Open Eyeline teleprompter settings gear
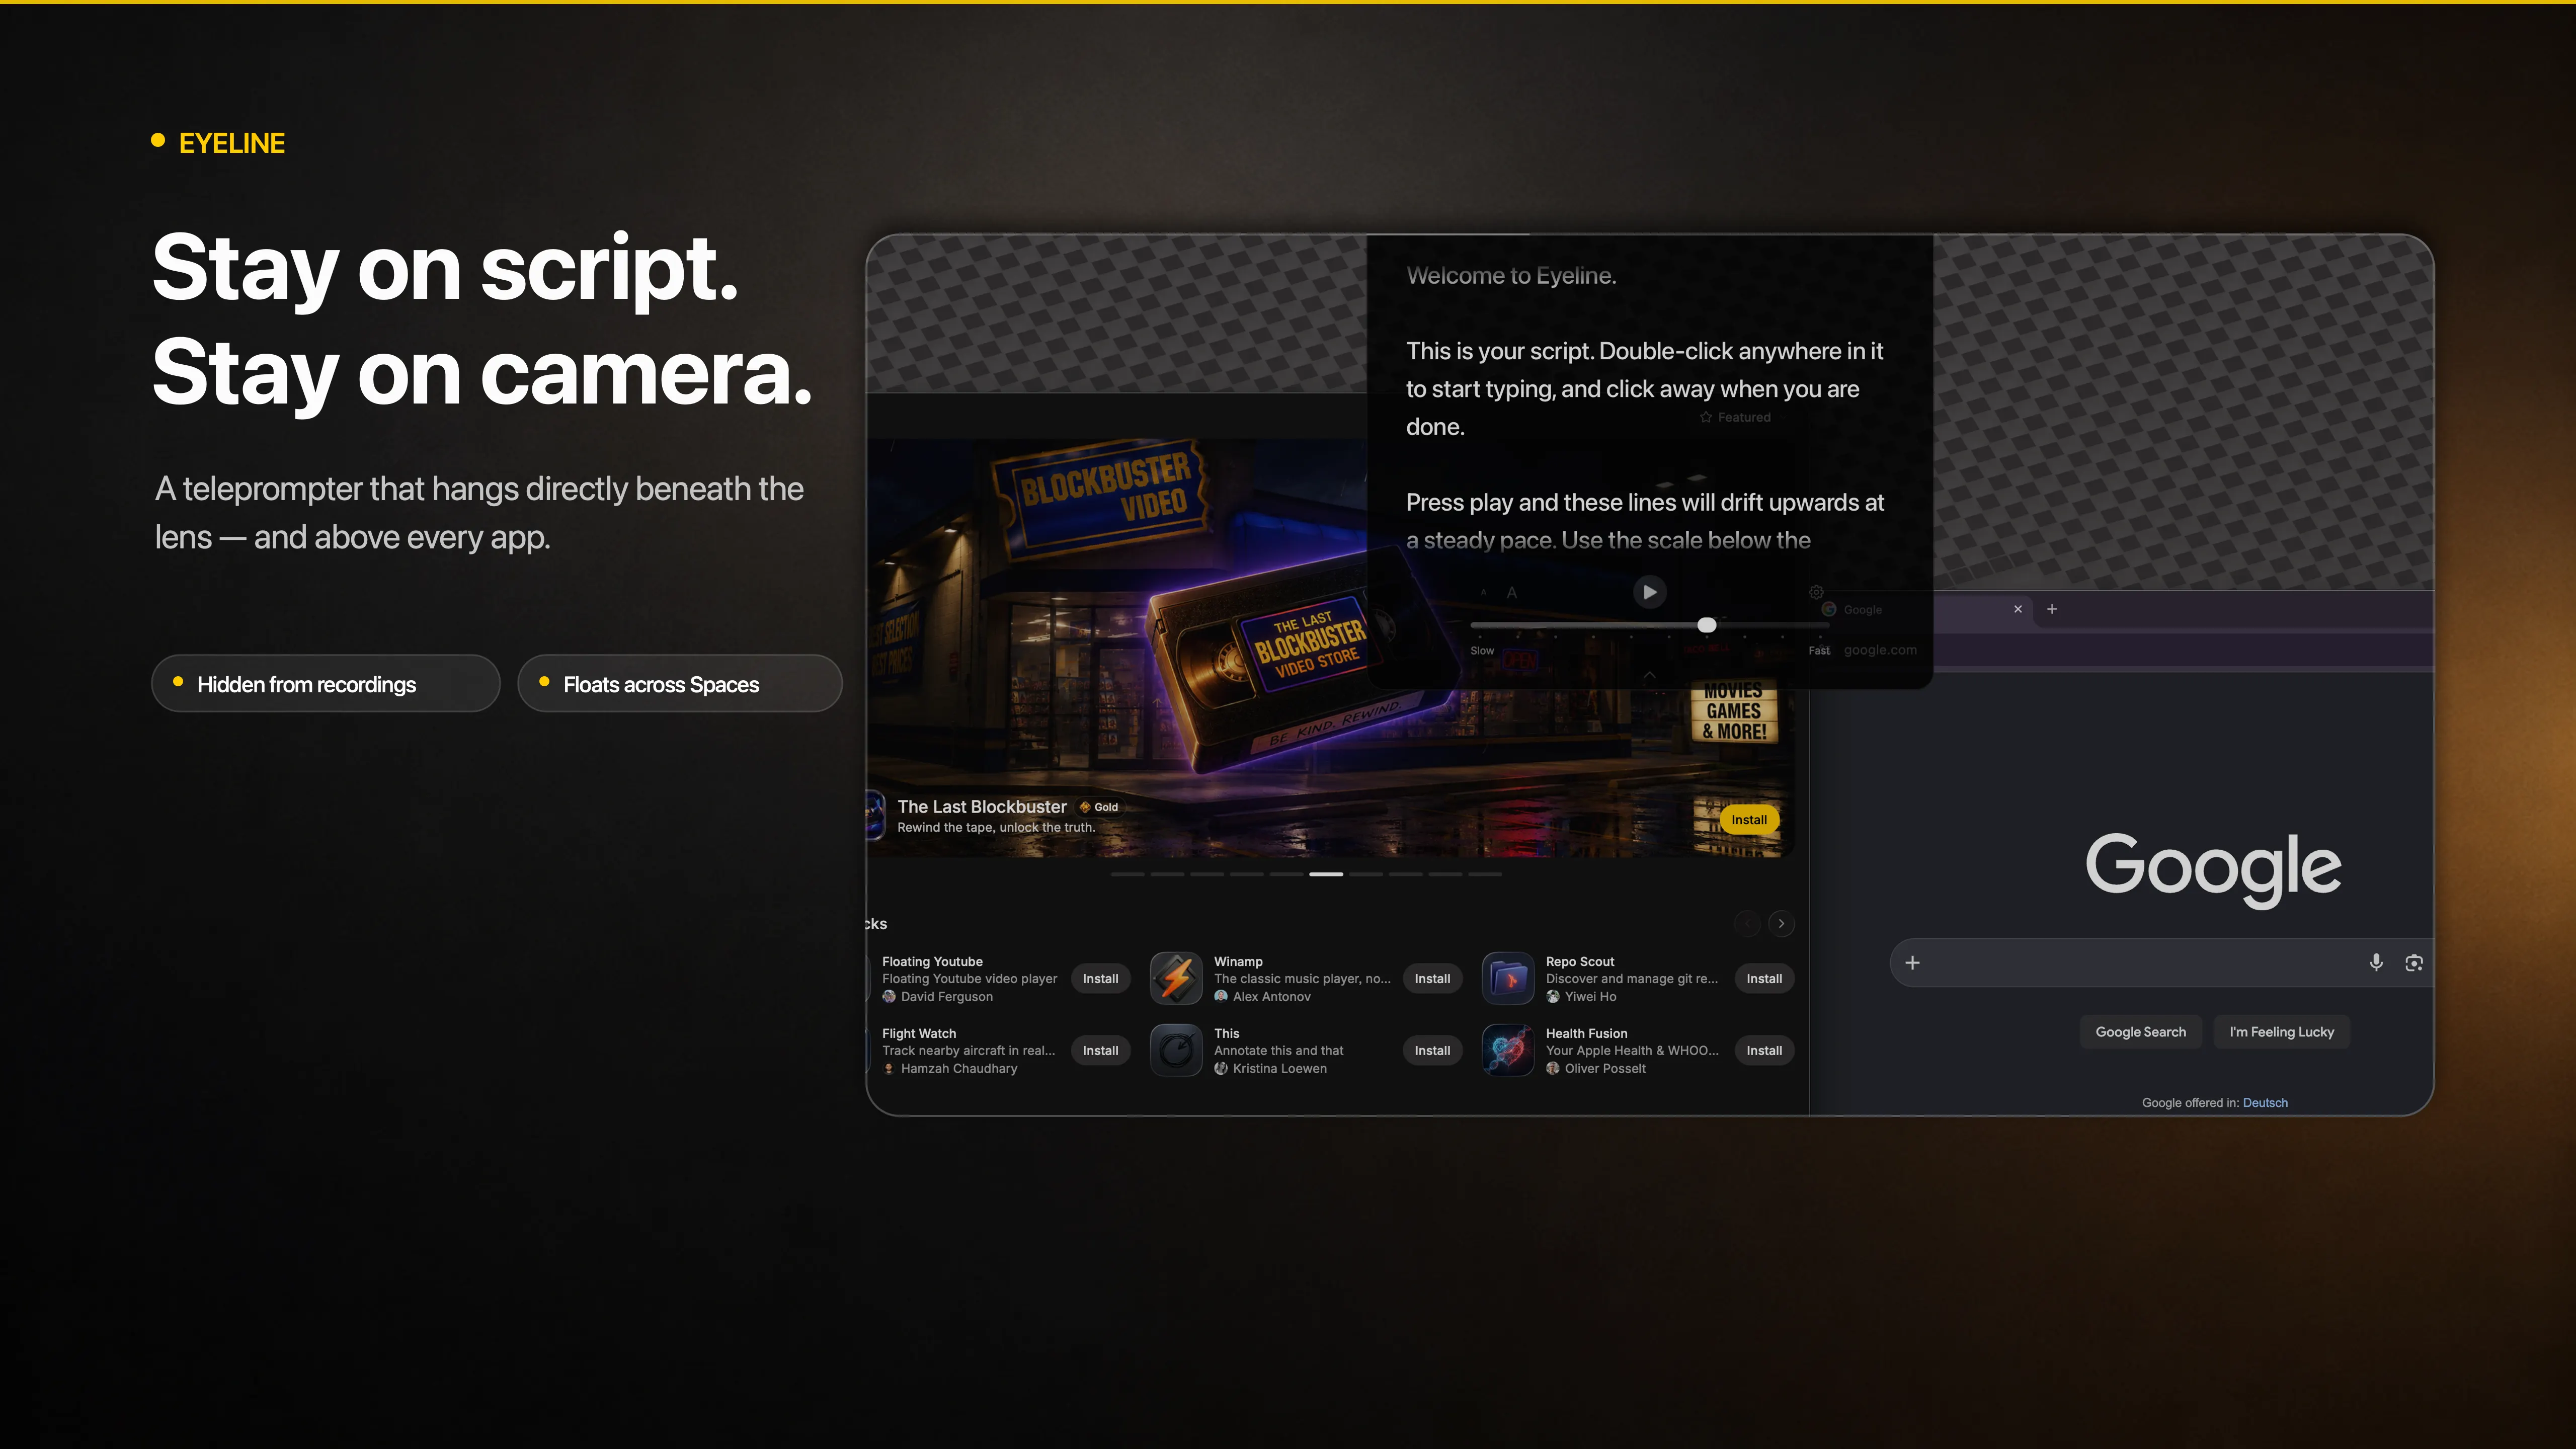This screenshot has height=1449, width=2576. [1816, 592]
